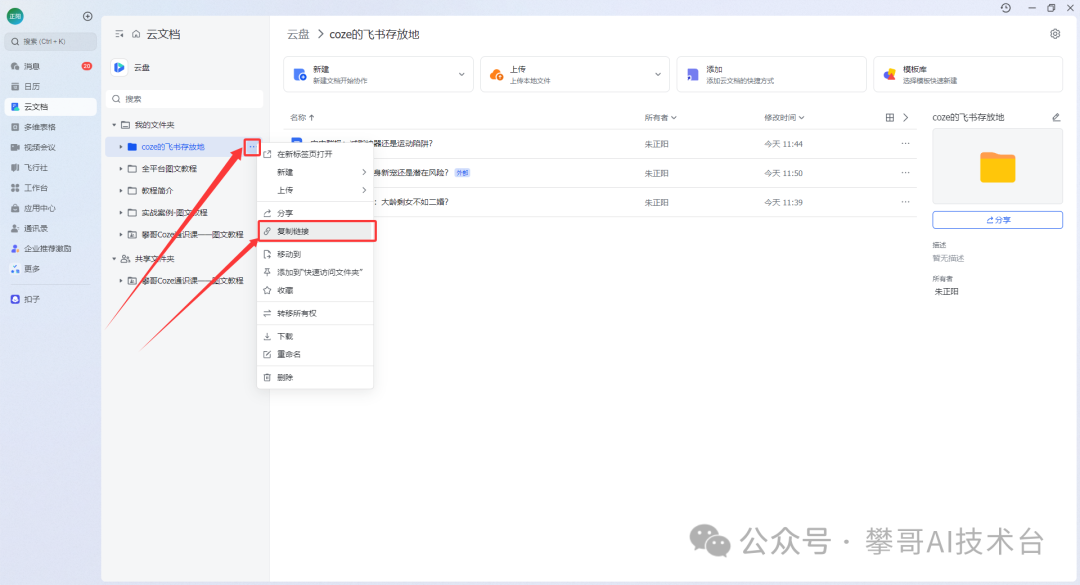This screenshot has height=585, width=1080.
Task: Expand coze的飞书存放地 folder arrow
Action: [x=121, y=147]
